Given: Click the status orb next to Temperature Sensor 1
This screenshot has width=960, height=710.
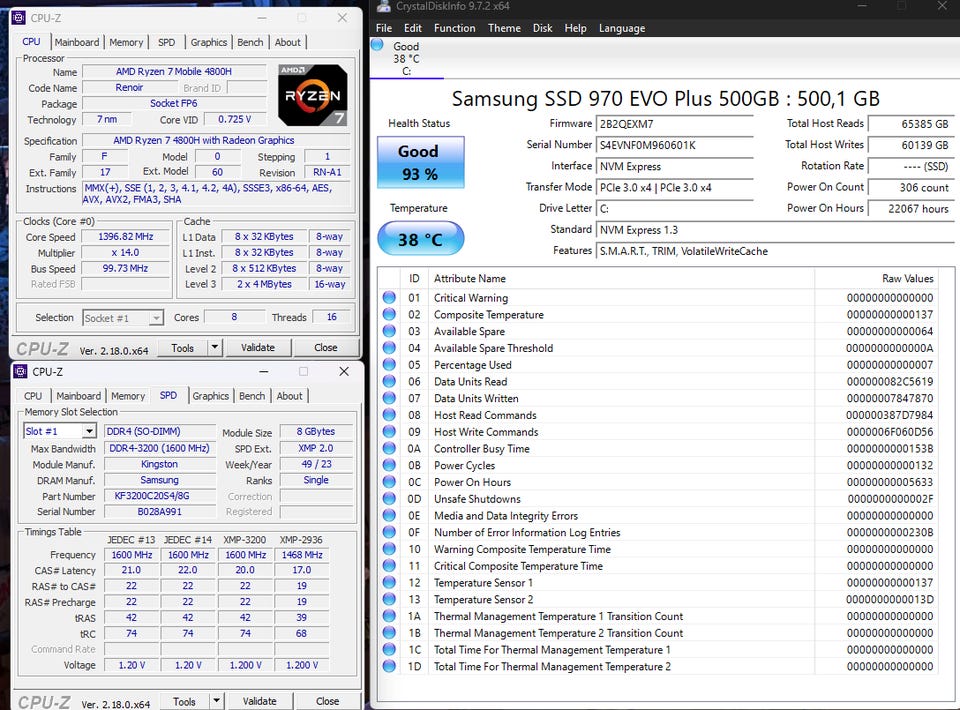Looking at the screenshot, I should pos(389,583).
